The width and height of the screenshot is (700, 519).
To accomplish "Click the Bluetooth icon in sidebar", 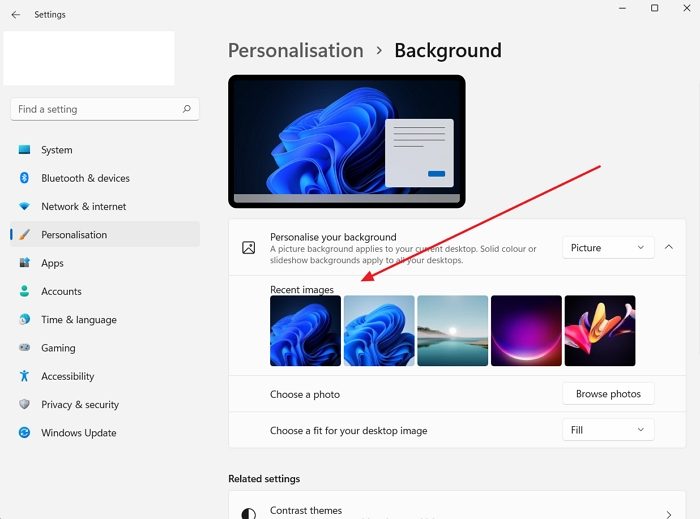I will click(25, 178).
